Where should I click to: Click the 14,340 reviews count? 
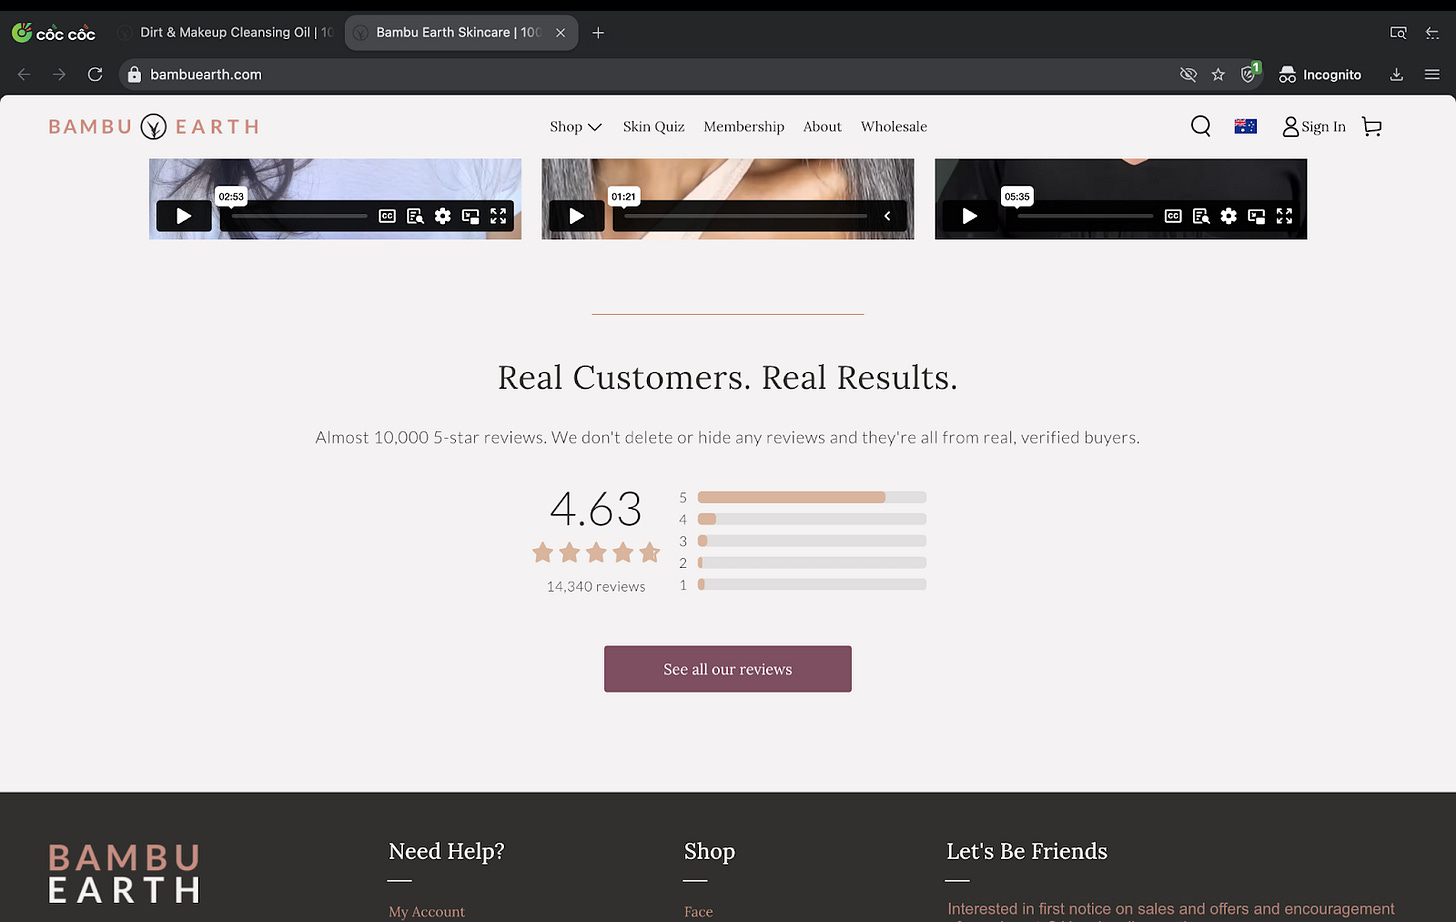click(x=596, y=586)
